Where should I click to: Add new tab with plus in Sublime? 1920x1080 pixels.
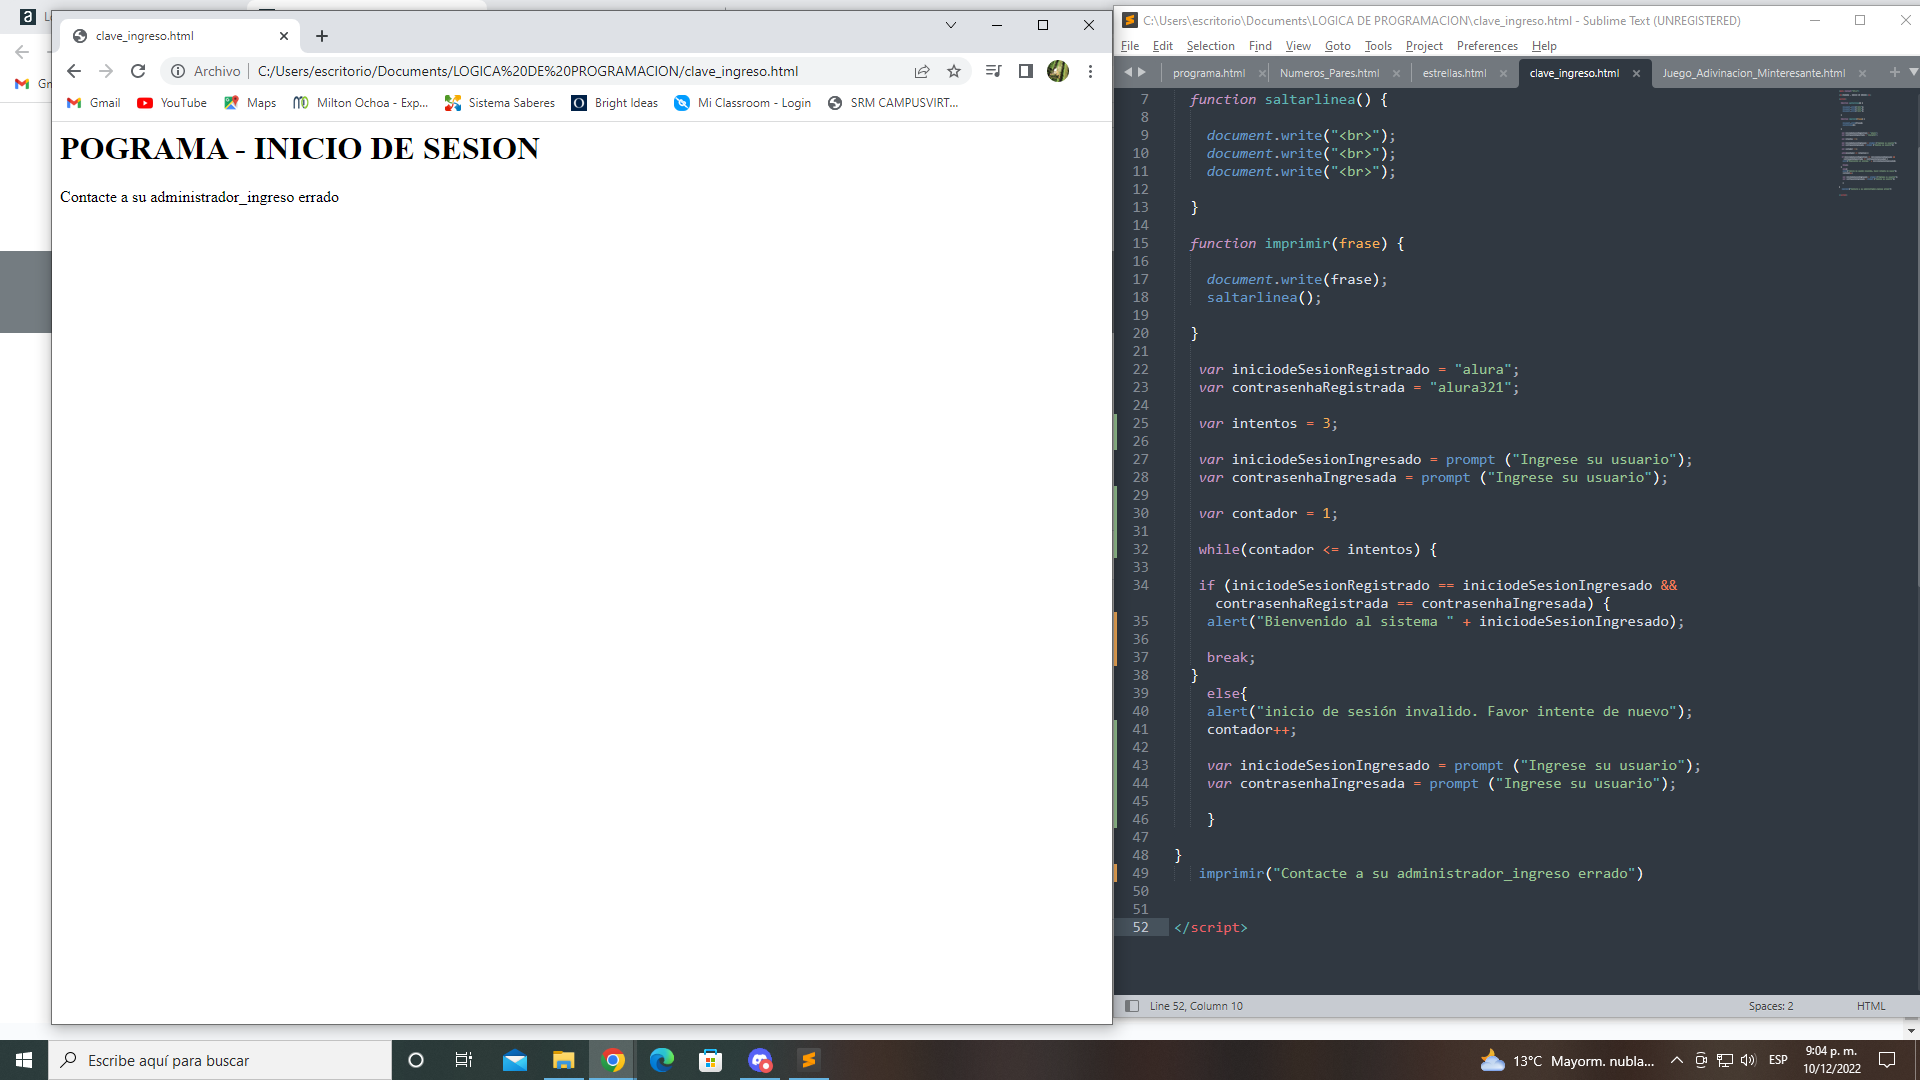point(1894,72)
